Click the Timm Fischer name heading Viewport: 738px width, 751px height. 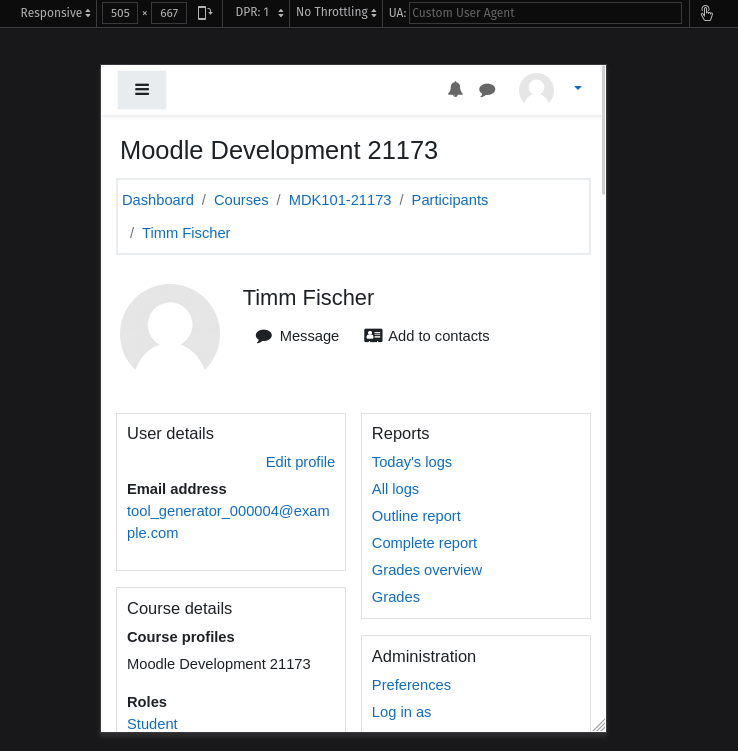click(x=308, y=297)
